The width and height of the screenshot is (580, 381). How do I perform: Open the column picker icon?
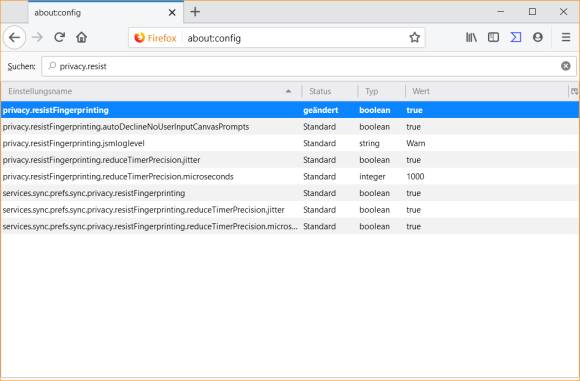(574, 91)
